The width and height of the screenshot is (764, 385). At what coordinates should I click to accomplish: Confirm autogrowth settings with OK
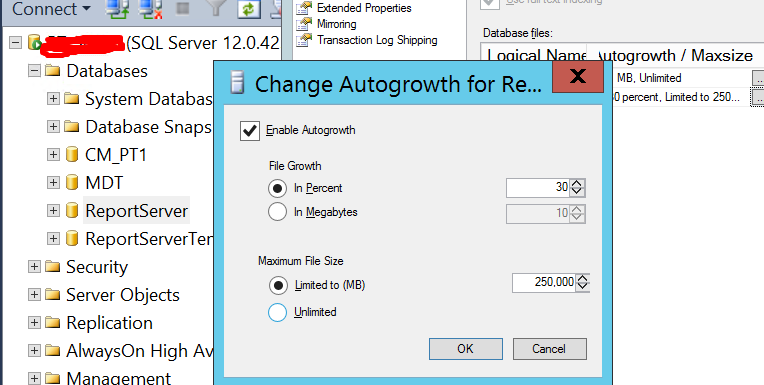point(465,349)
